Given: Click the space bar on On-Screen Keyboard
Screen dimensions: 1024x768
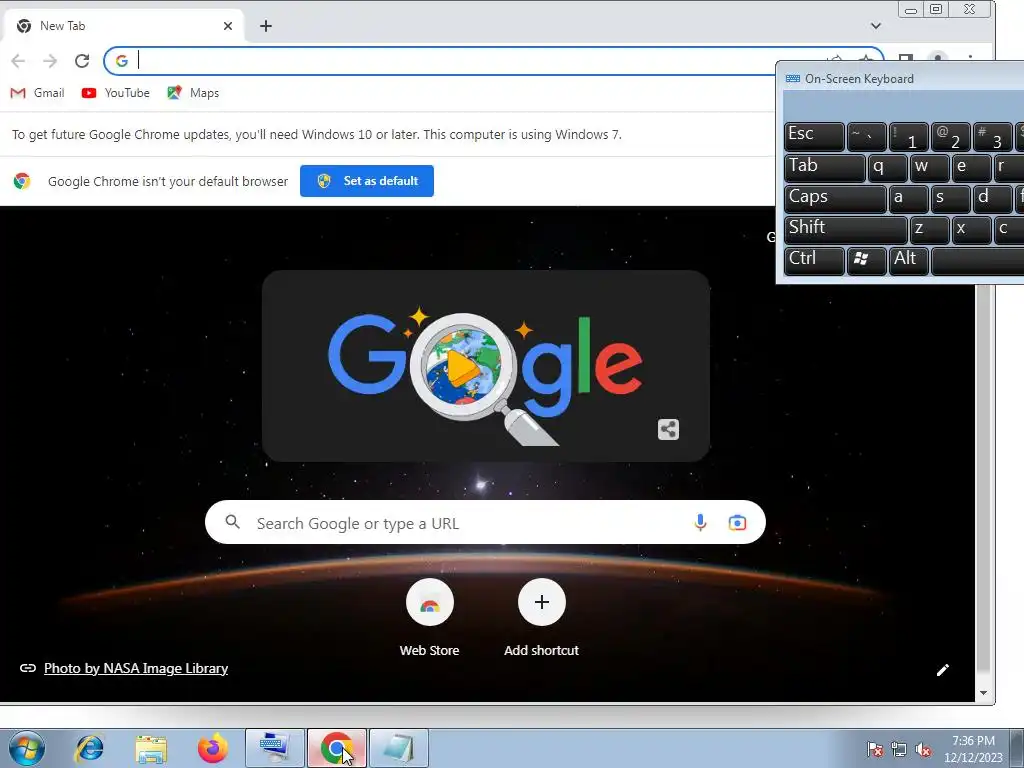Looking at the screenshot, I should coord(977,261).
